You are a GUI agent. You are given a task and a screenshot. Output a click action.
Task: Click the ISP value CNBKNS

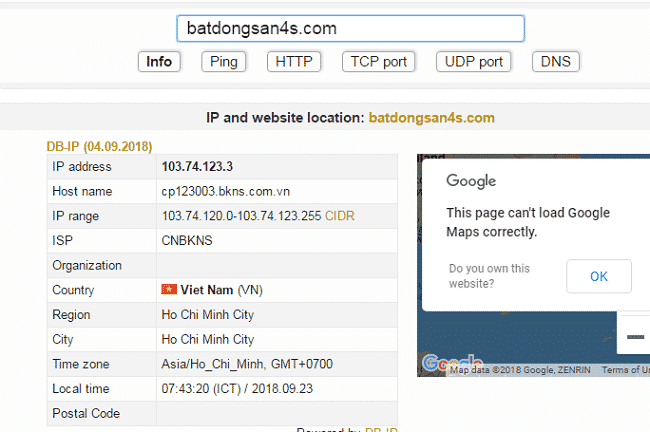(x=187, y=241)
